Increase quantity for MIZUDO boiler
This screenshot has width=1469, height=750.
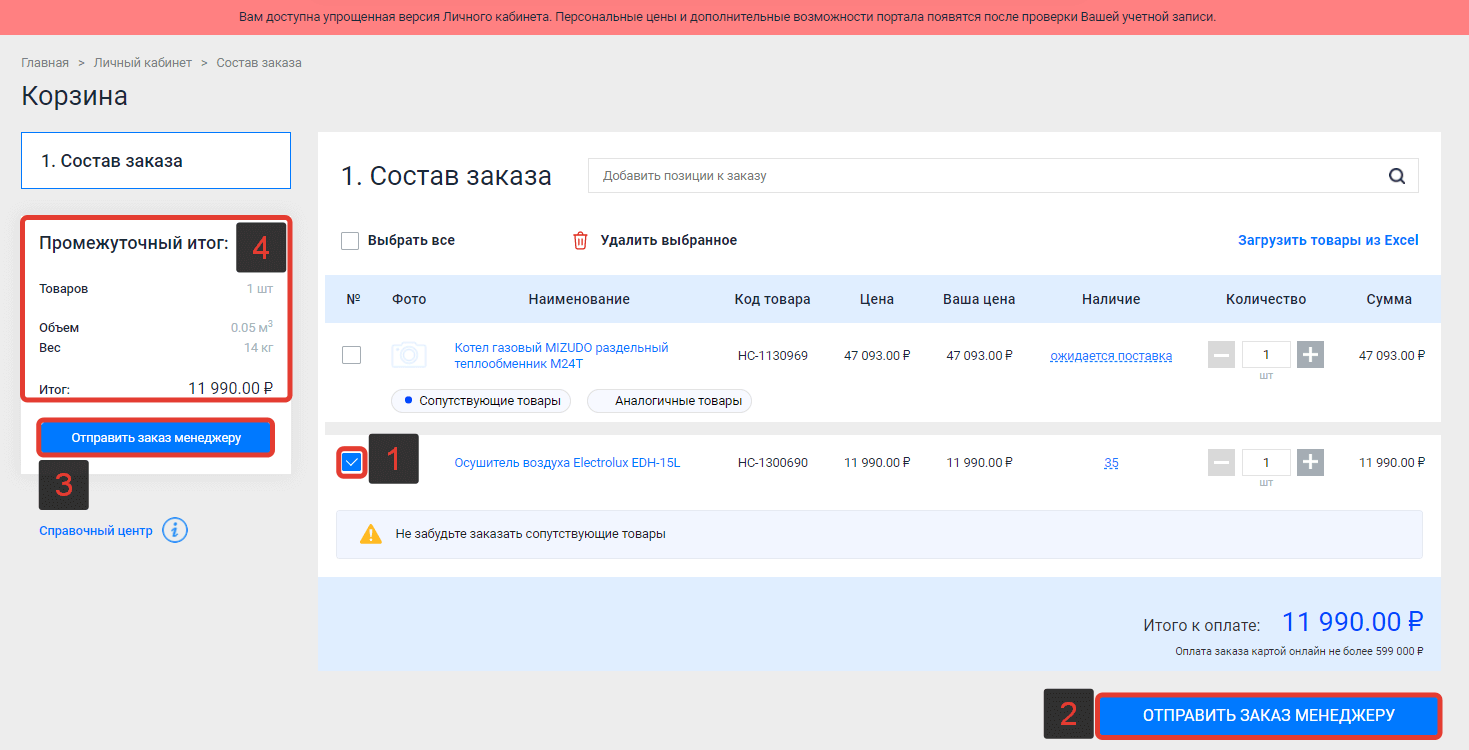1310,355
